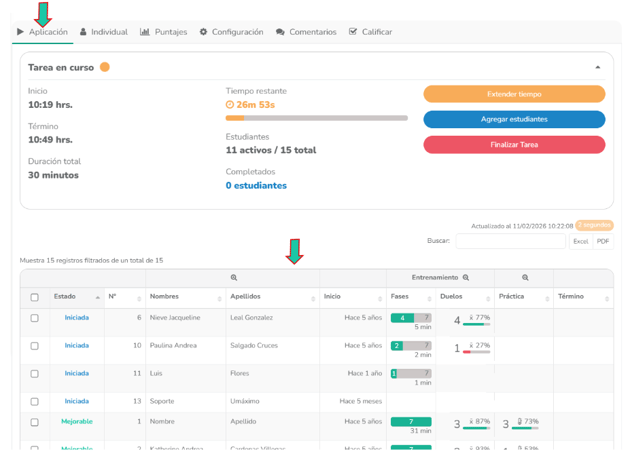Click the magnifier icon above the Práctica column
This screenshot has width=630, height=460.
[525, 277]
